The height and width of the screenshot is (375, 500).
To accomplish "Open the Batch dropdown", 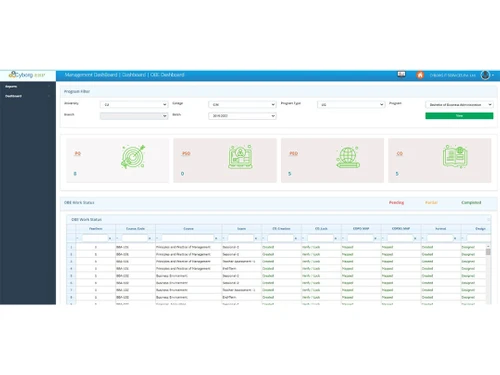I will click(242, 116).
